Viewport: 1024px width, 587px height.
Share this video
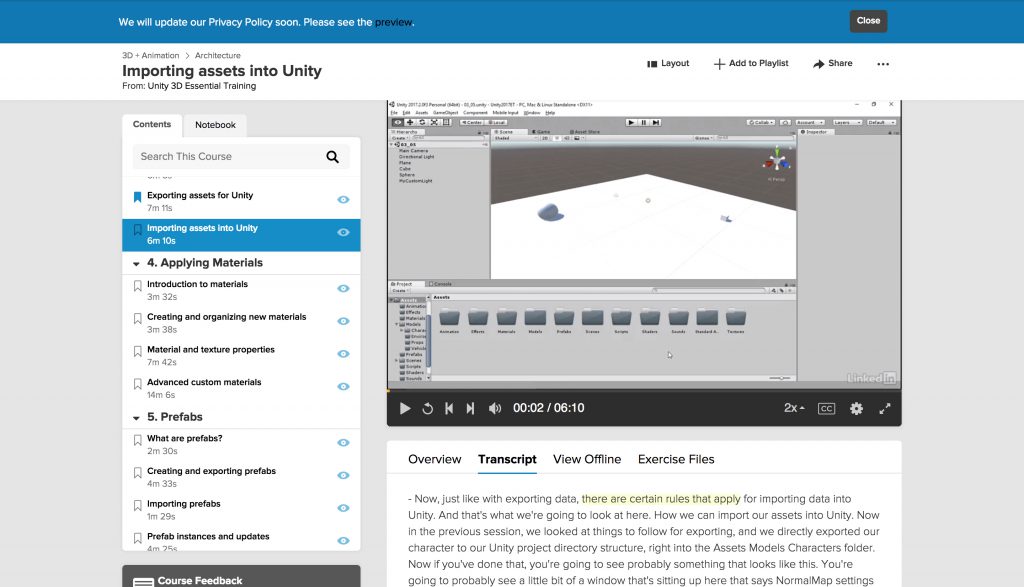pos(833,63)
